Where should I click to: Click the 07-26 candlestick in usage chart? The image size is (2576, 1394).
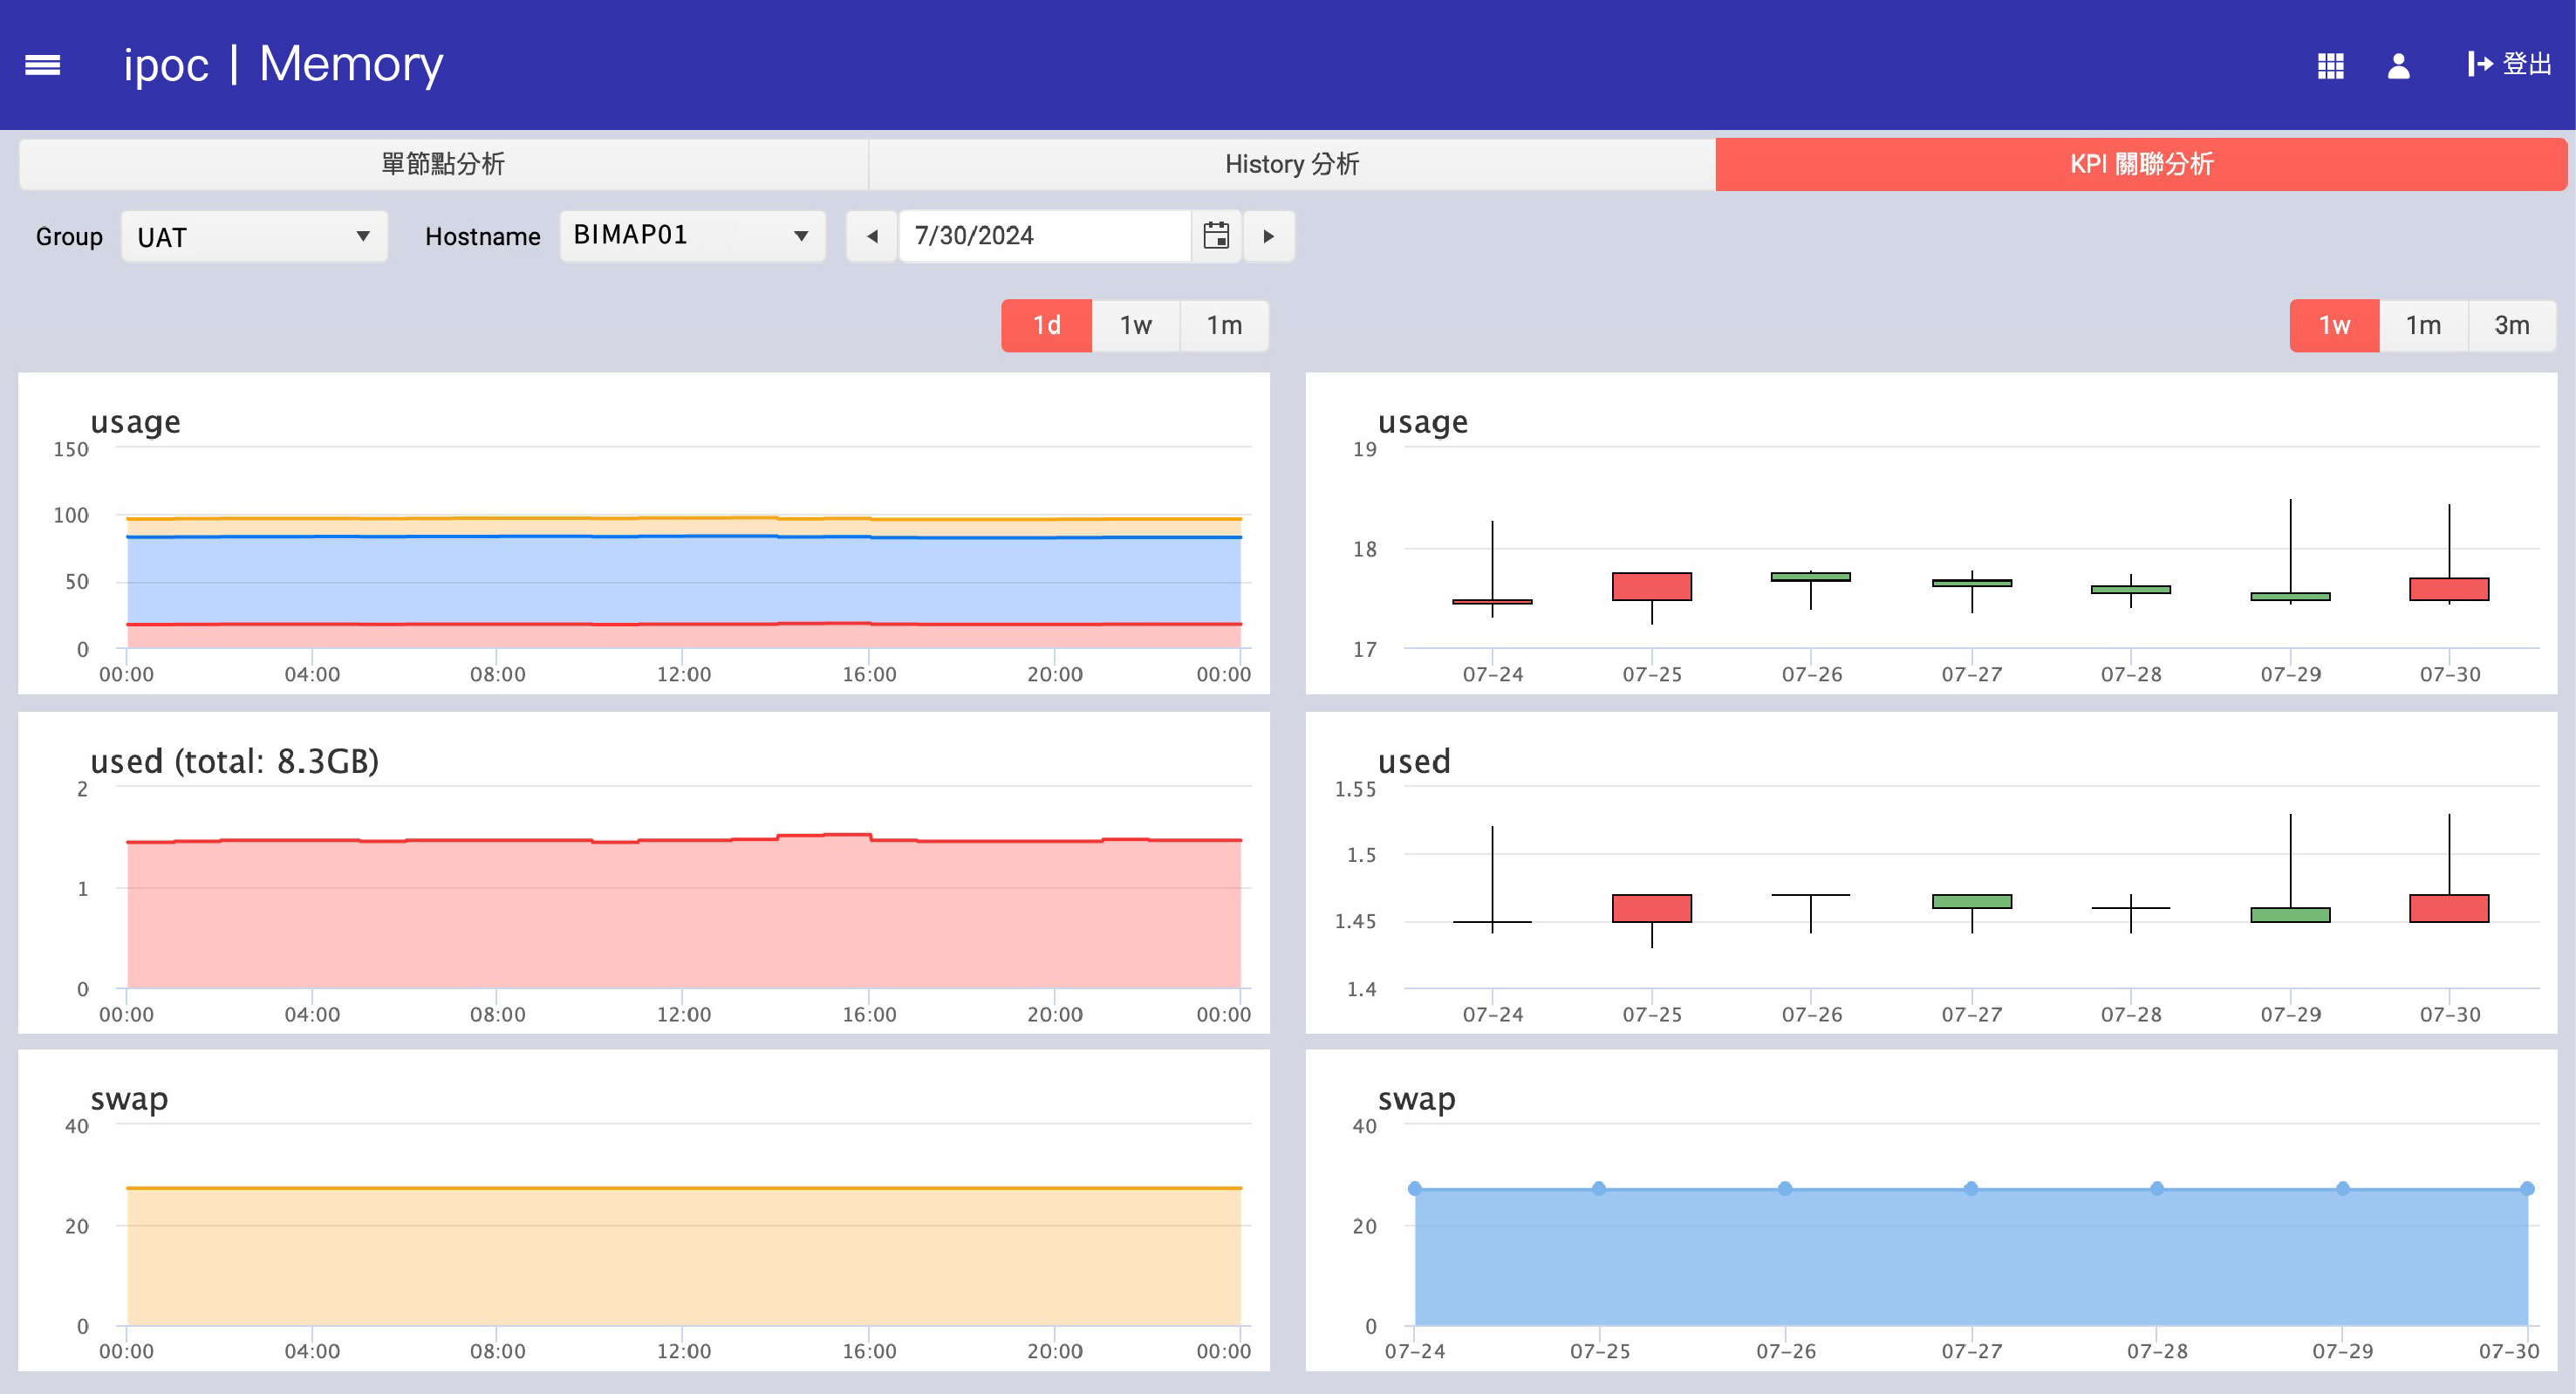click(x=1811, y=577)
